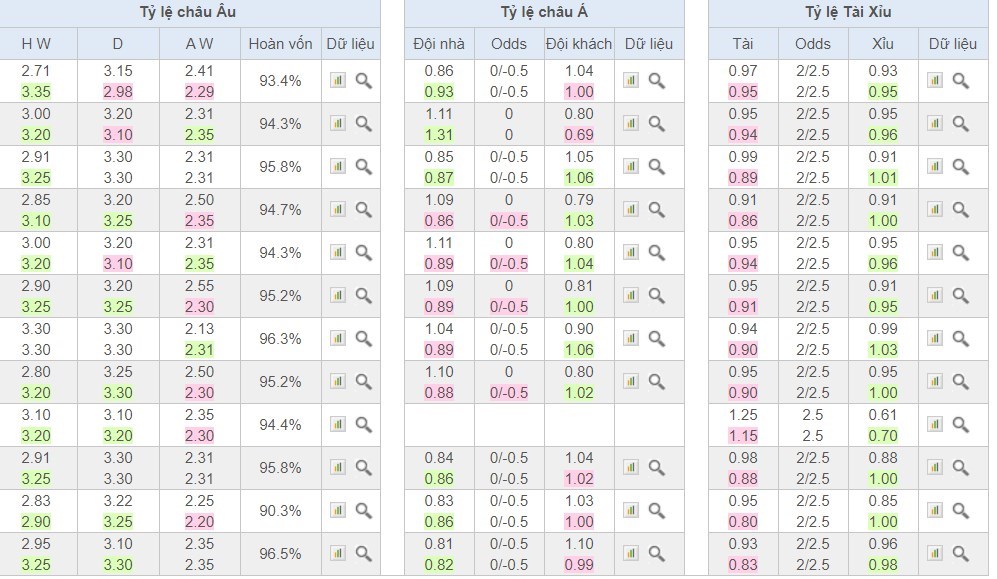Click the Xỉu column header
This screenshot has height=579, width=997.
(883, 44)
